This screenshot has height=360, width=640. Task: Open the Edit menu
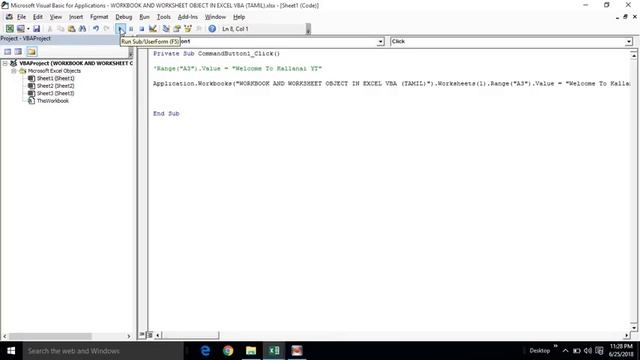pyautogui.click(x=38, y=17)
